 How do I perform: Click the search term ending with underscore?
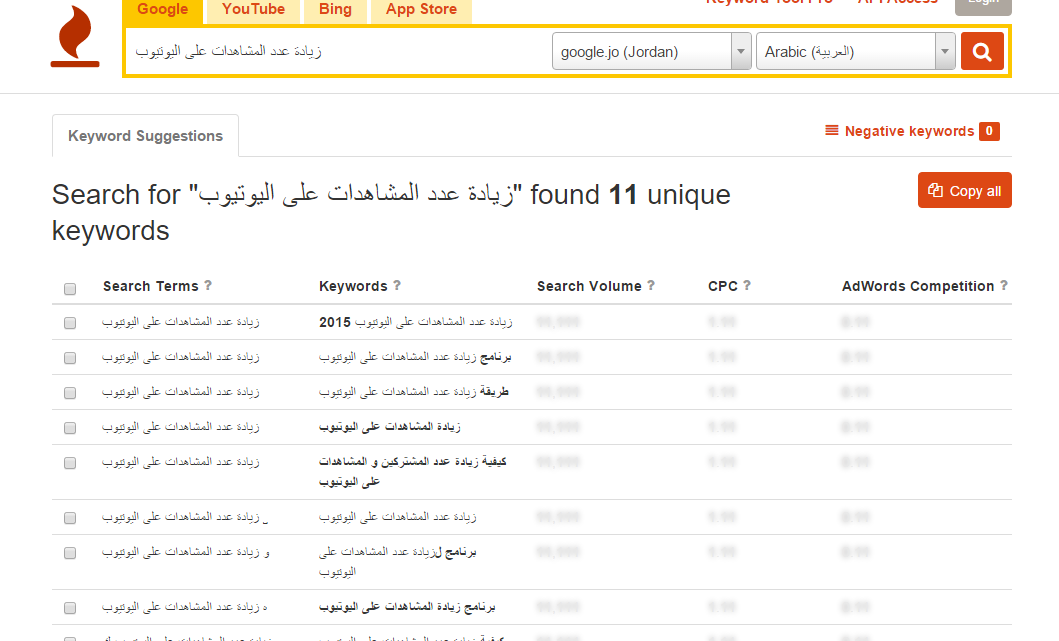(185, 517)
